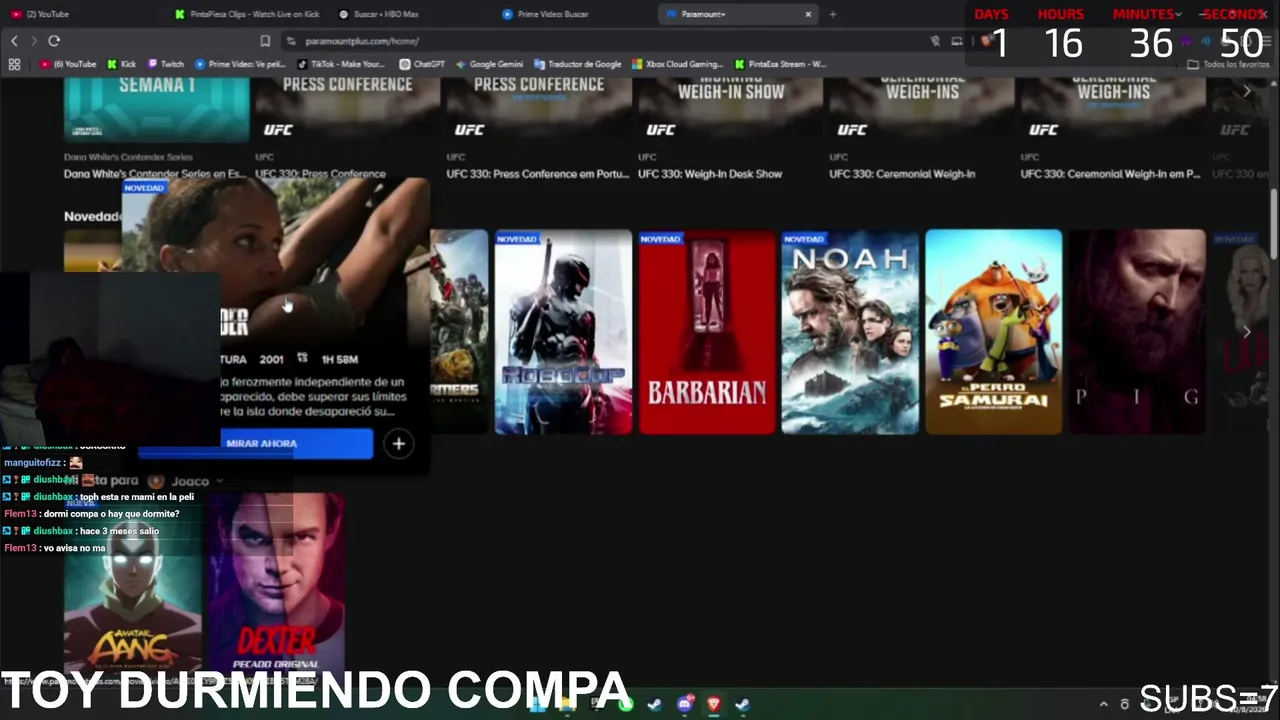Open the Xbox Cloud Gaming bookmark
This screenshot has width=1280, height=720.
[x=677, y=64]
